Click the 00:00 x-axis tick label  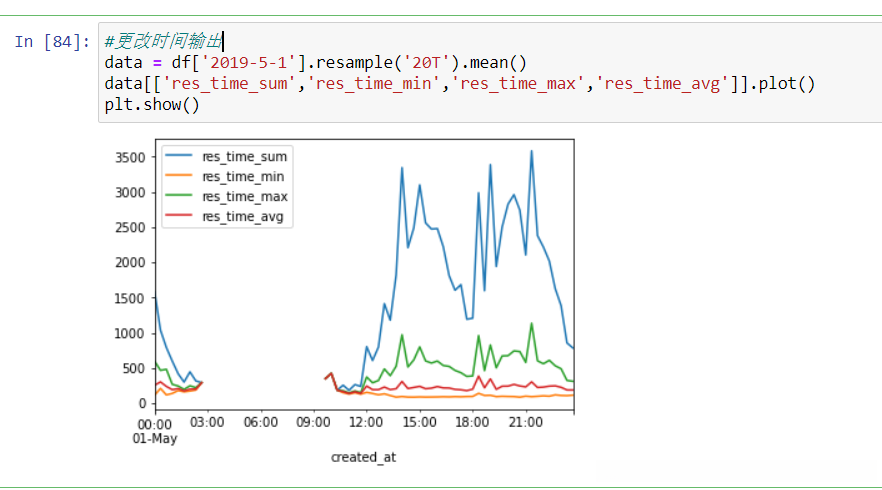155,424
